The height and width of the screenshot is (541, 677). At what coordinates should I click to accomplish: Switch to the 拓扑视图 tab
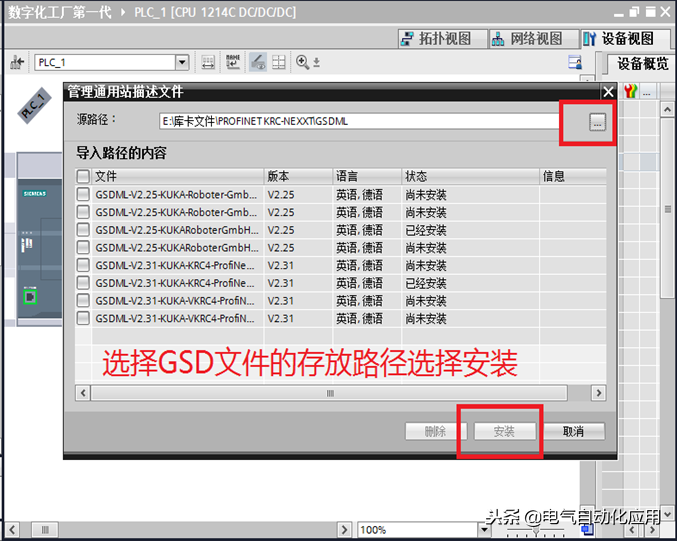pyautogui.click(x=442, y=39)
